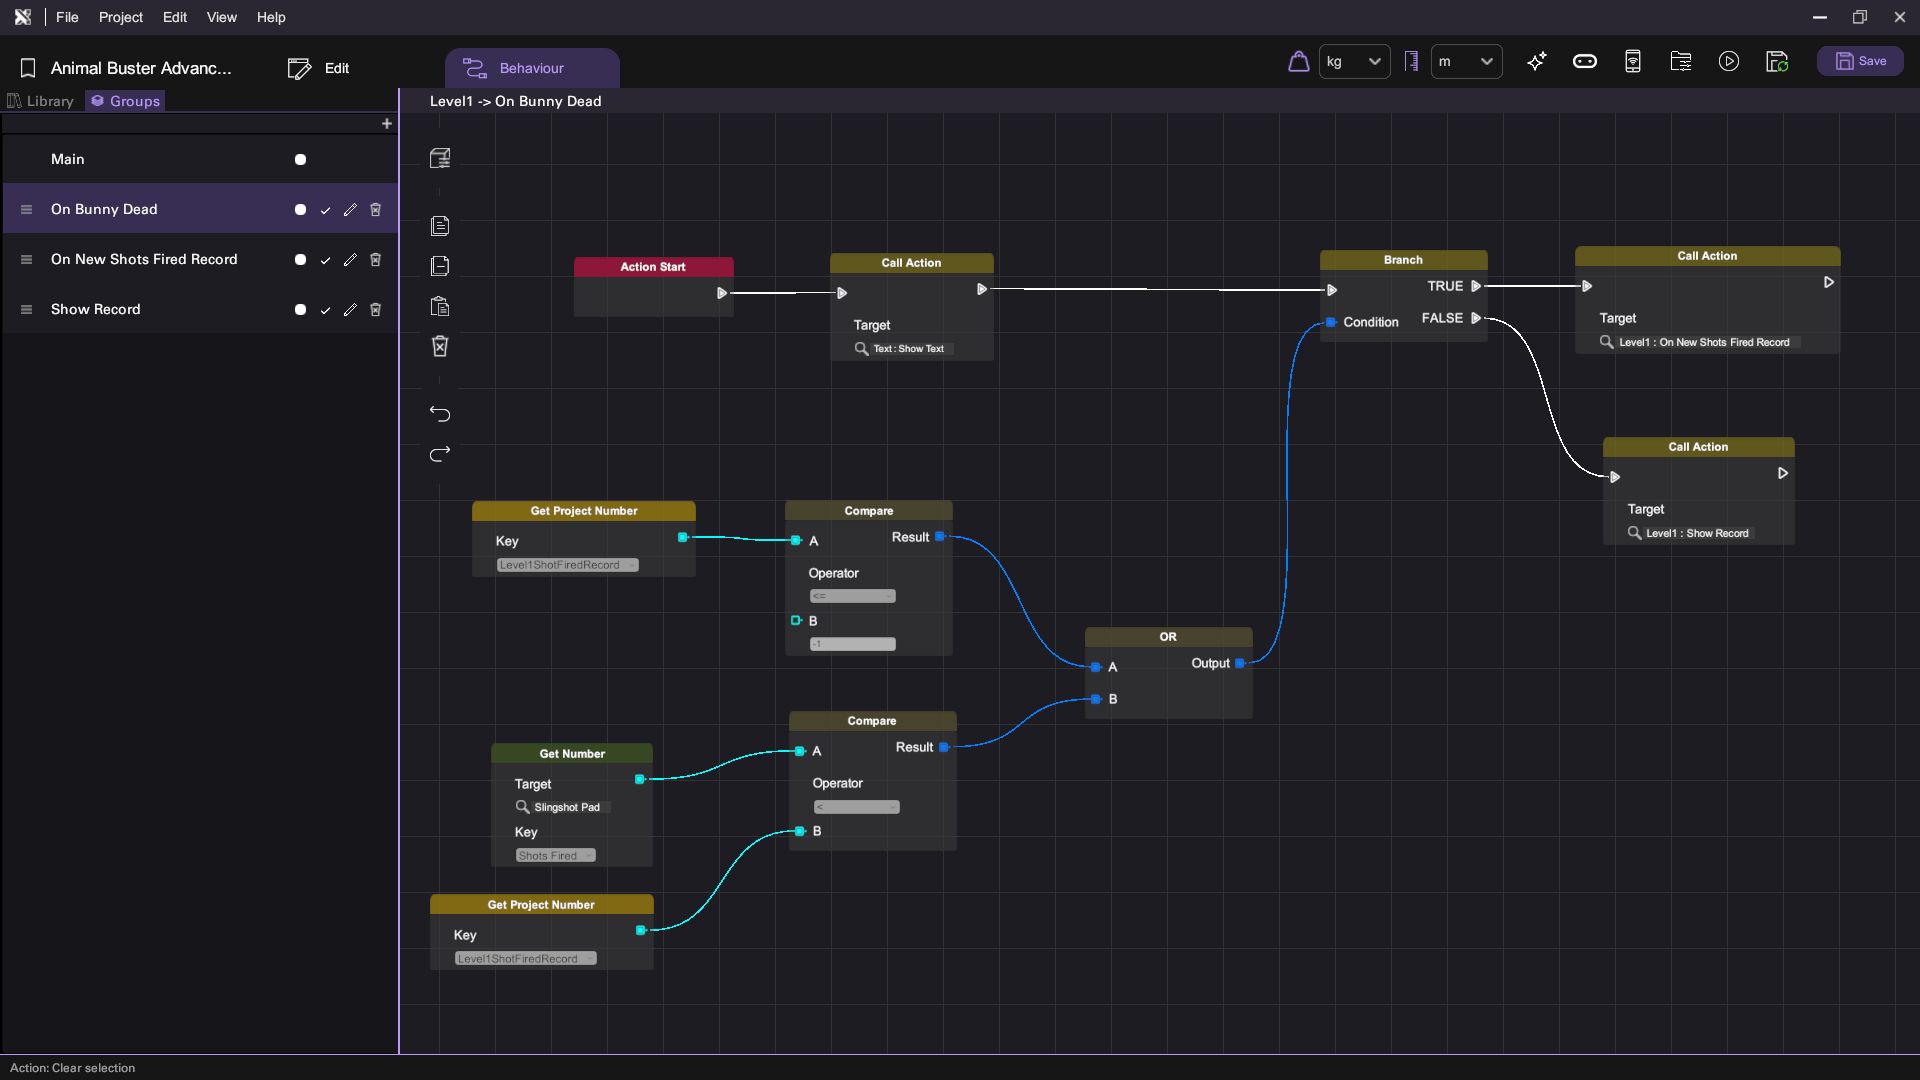Switch to the Library tab

41,101
